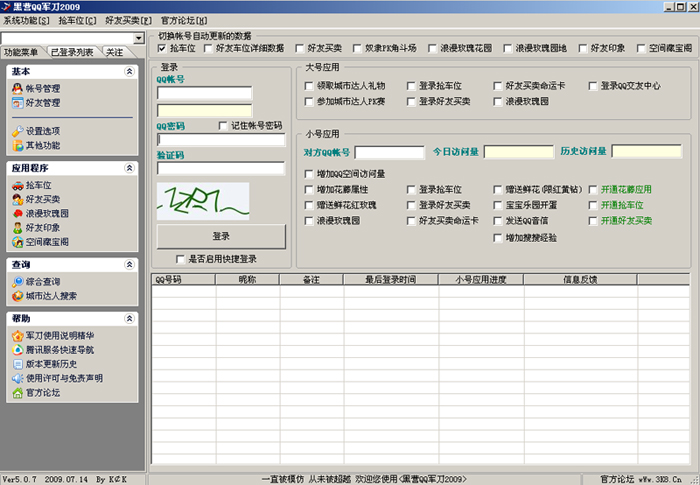
Task: Click the green 开通抢车位 link
Action: pyautogui.click(x=621, y=205)
